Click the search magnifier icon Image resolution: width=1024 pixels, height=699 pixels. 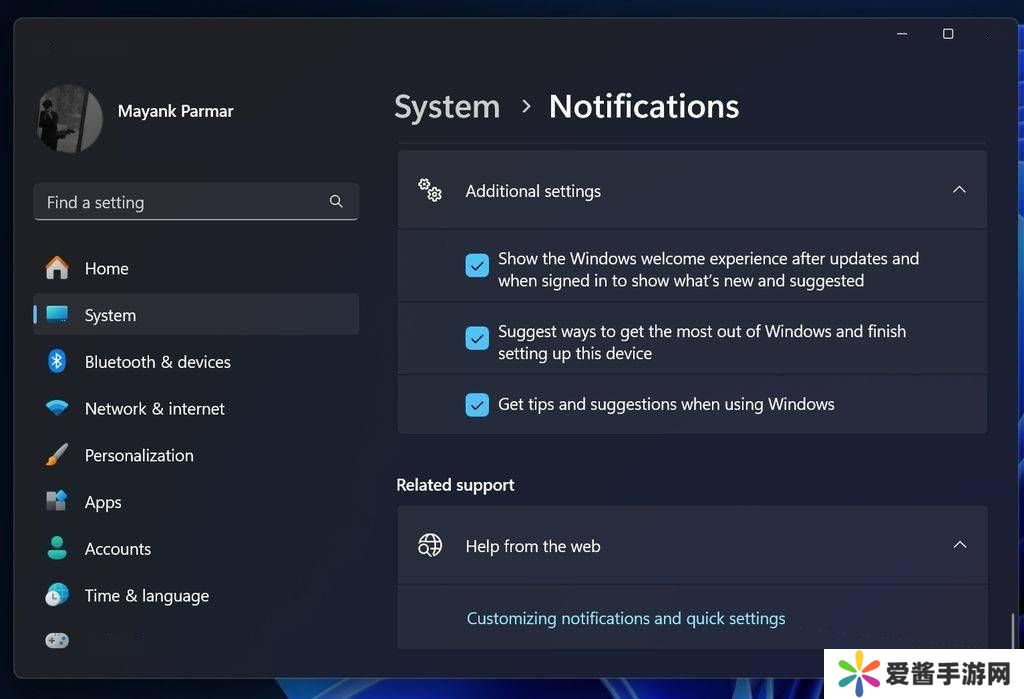(x=336, y=202)
